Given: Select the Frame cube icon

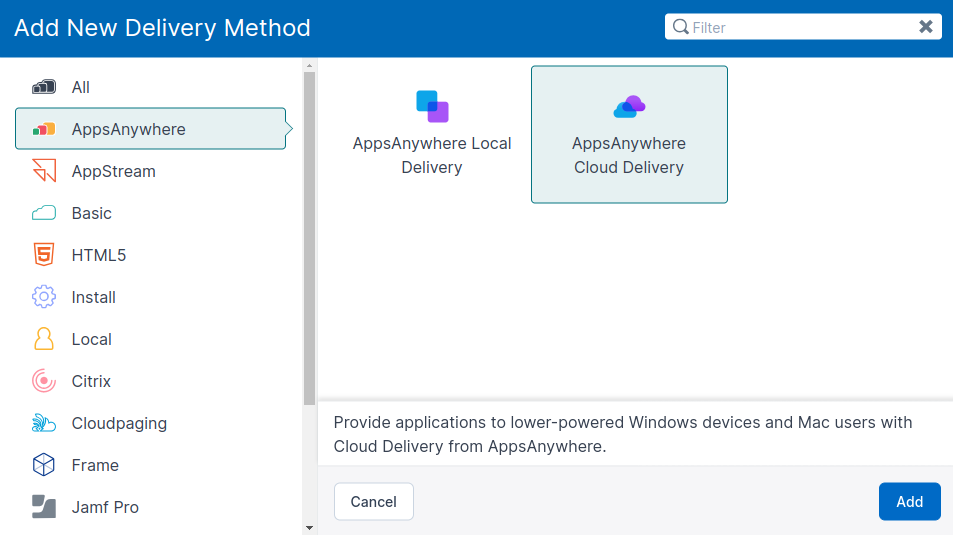Looking at the screenshot, I should [43, 465].
